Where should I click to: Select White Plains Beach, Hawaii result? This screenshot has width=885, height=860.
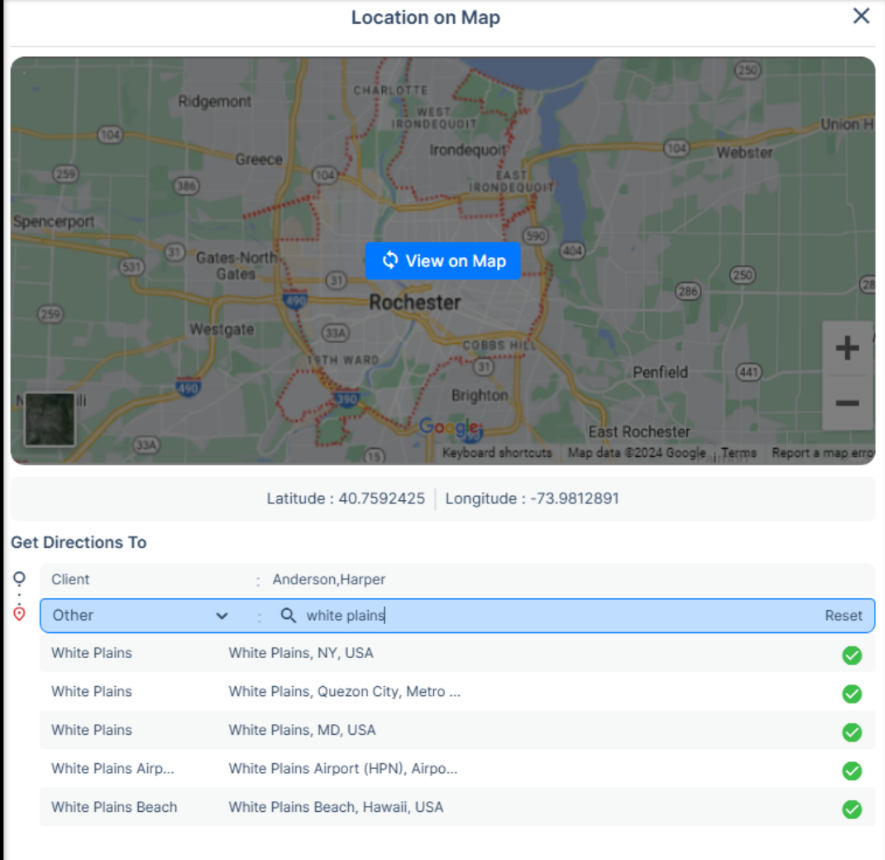pyautogui.click(x=457, y=807)
